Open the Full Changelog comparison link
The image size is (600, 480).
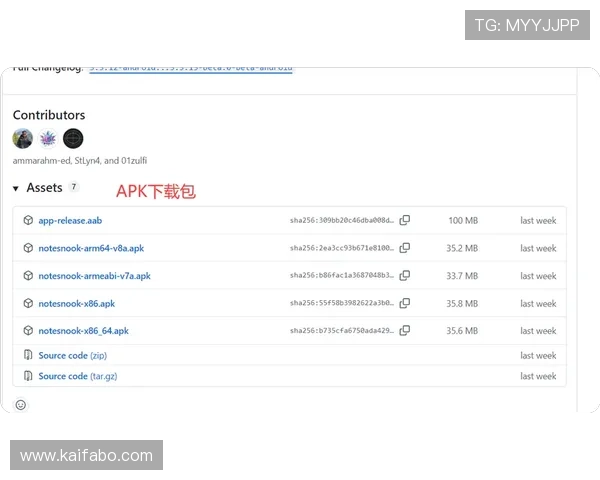(x=190, y=68)
